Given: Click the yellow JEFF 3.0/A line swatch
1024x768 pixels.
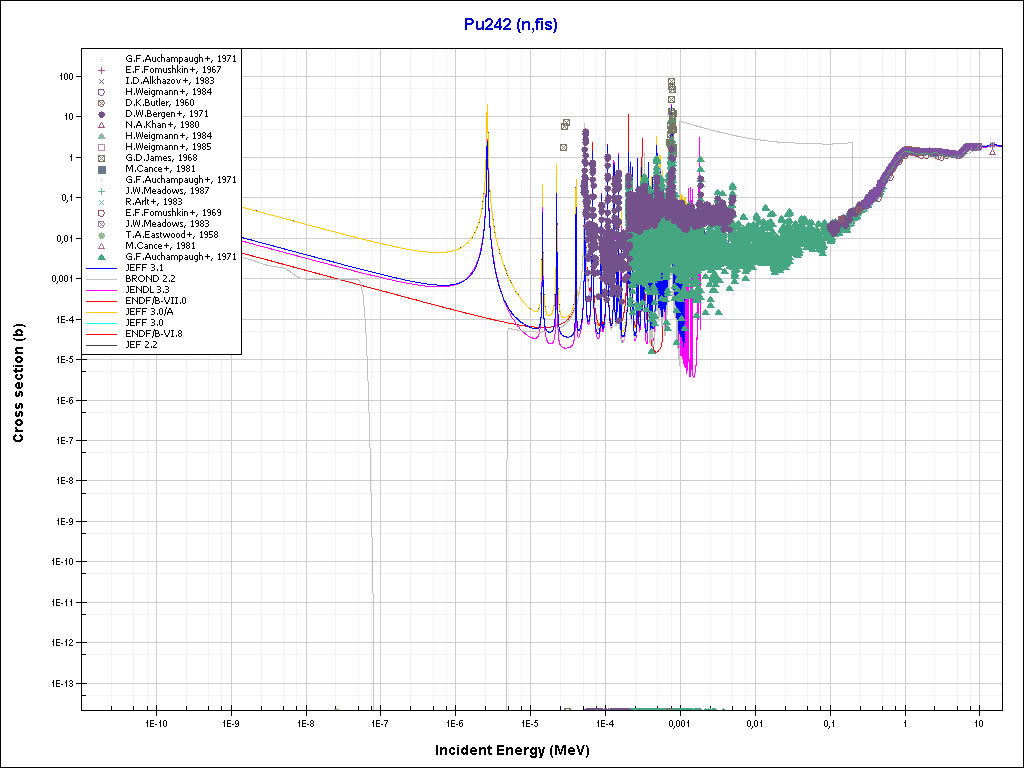Looking at the screenshot, I should point(101,312).
